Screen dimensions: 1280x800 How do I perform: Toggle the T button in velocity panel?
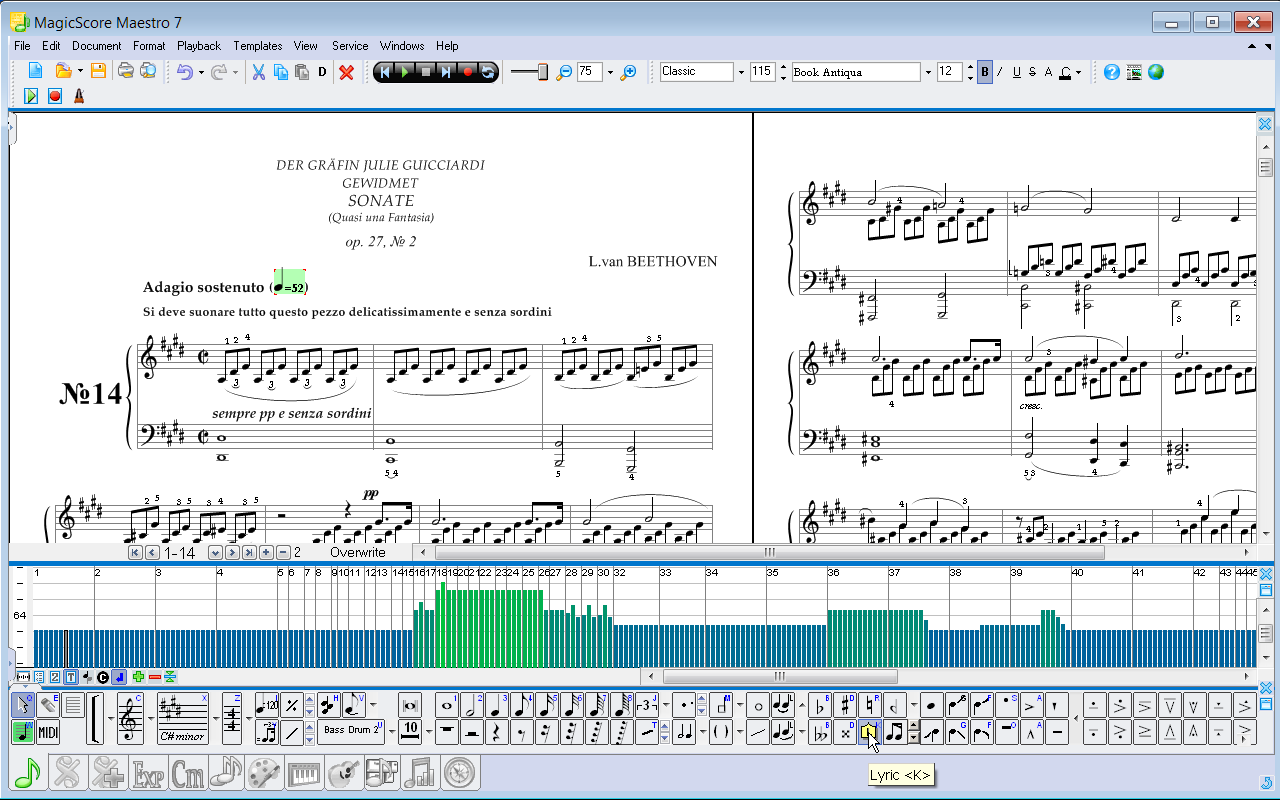click(71, 677)
